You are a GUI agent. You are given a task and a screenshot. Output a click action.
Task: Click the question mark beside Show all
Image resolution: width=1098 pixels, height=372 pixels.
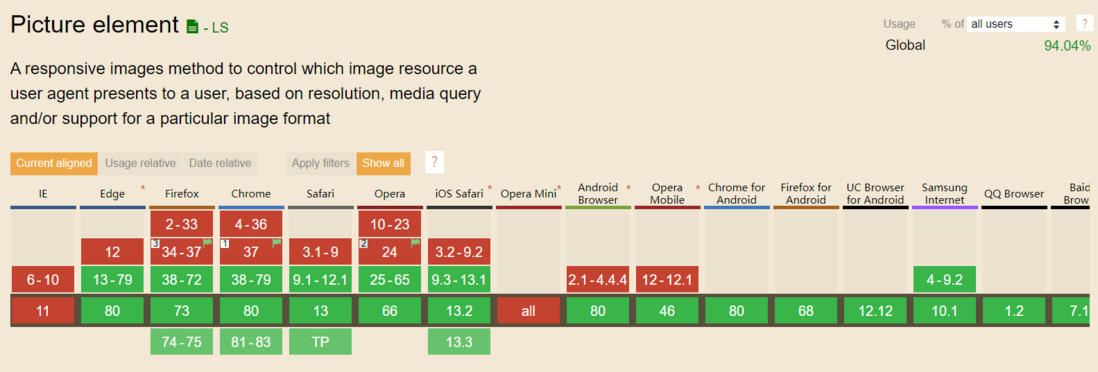[434, 163]
